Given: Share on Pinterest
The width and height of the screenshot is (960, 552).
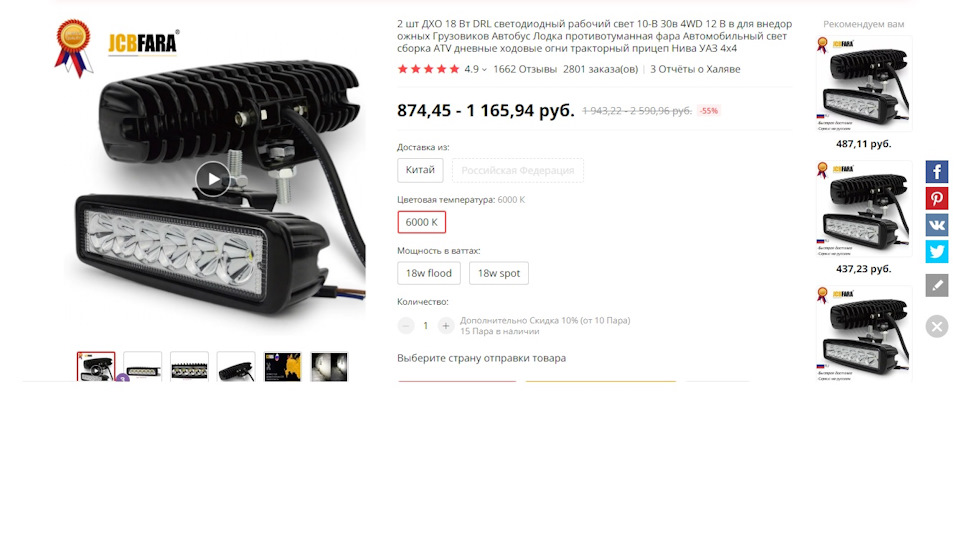Looking at the screenshot, I should [936, 198].
